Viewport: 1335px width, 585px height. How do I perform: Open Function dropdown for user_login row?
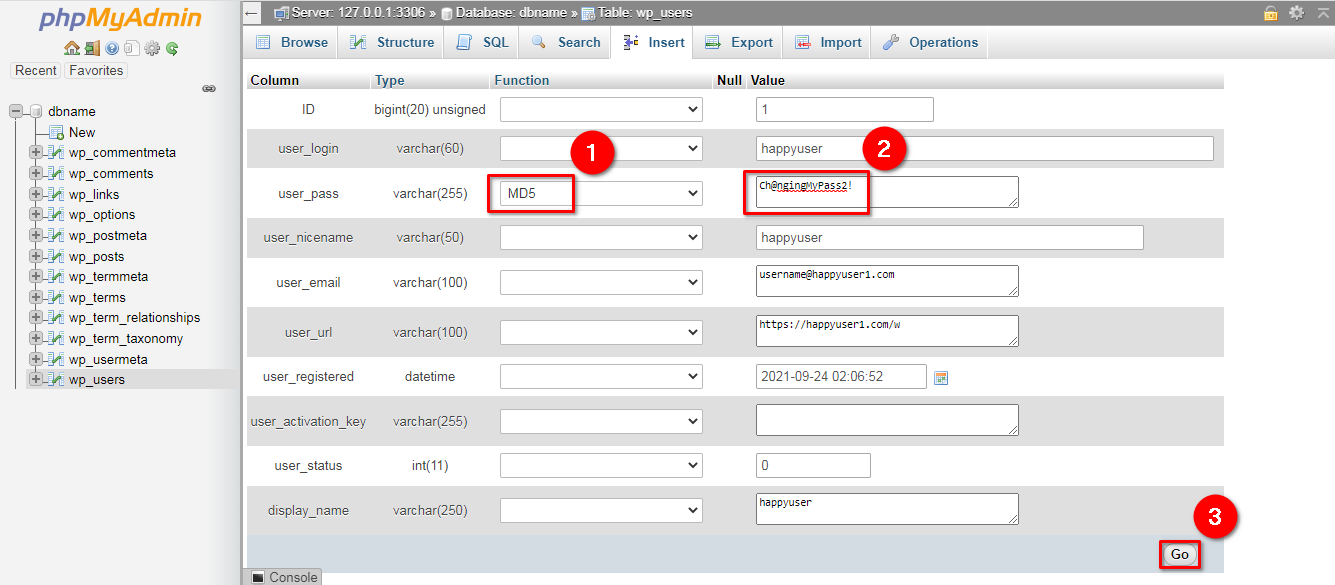(x=601, y=148)
